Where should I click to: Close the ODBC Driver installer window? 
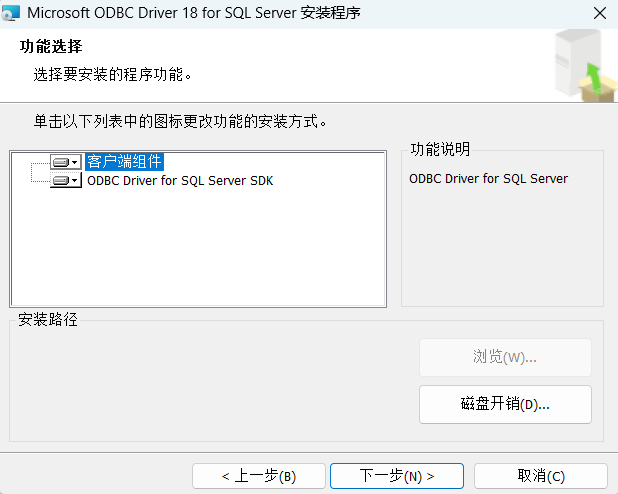600,13
